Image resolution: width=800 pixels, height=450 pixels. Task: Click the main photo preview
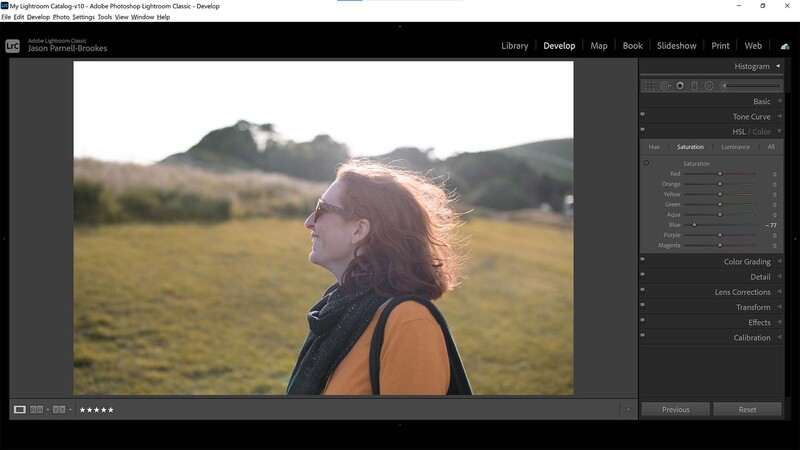(323, 228)
